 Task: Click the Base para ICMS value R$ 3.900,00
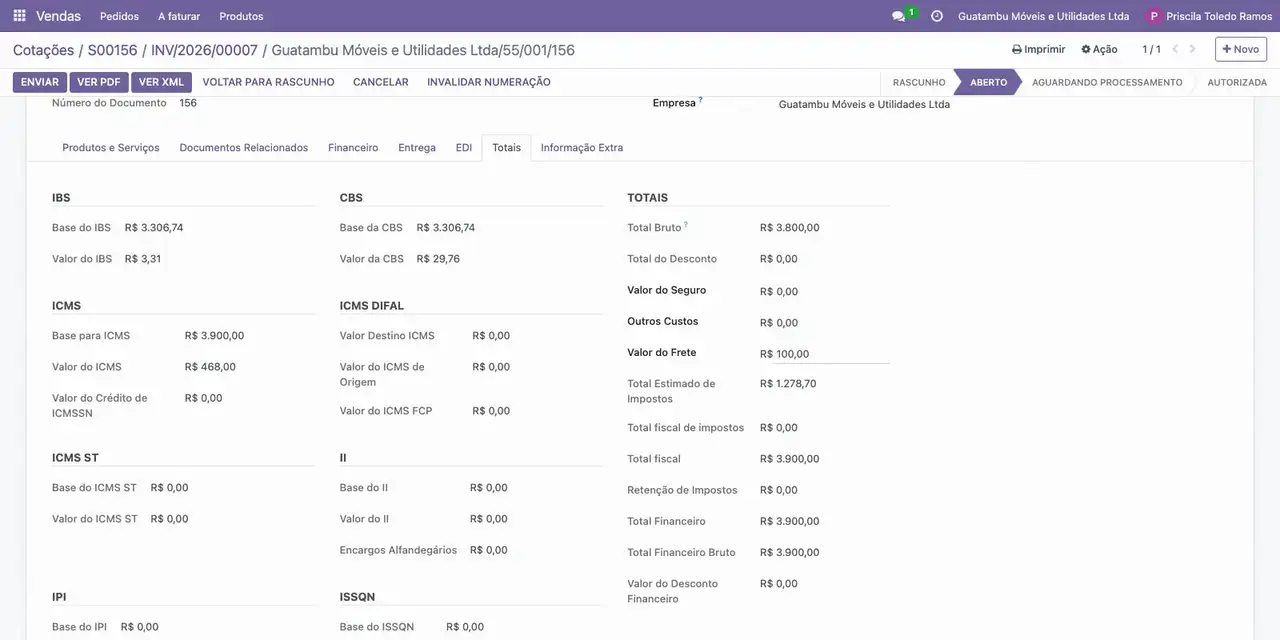[214, 336]
